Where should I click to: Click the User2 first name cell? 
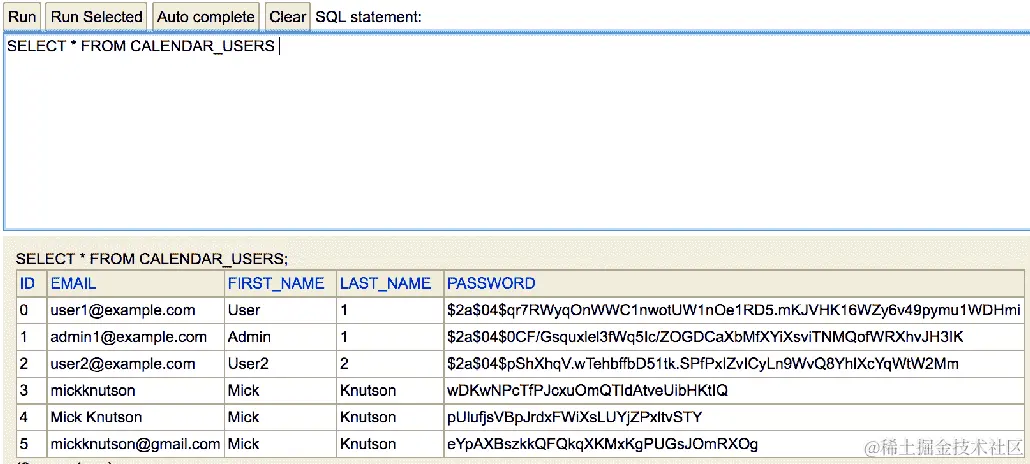(x=249, y=364)
